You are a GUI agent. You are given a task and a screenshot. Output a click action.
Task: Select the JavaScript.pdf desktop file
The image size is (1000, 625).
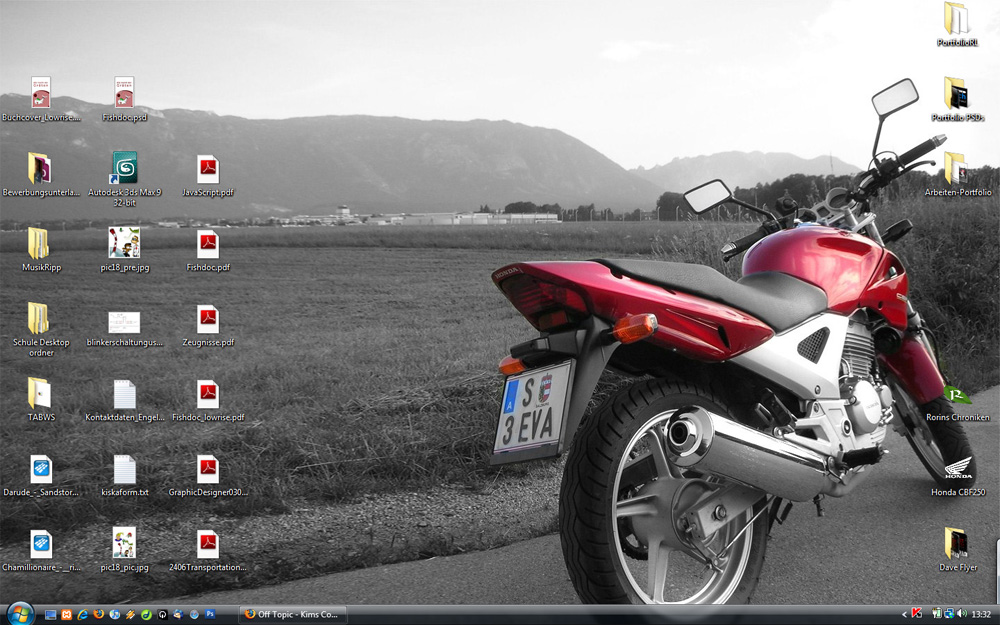(x=207, y=168)
